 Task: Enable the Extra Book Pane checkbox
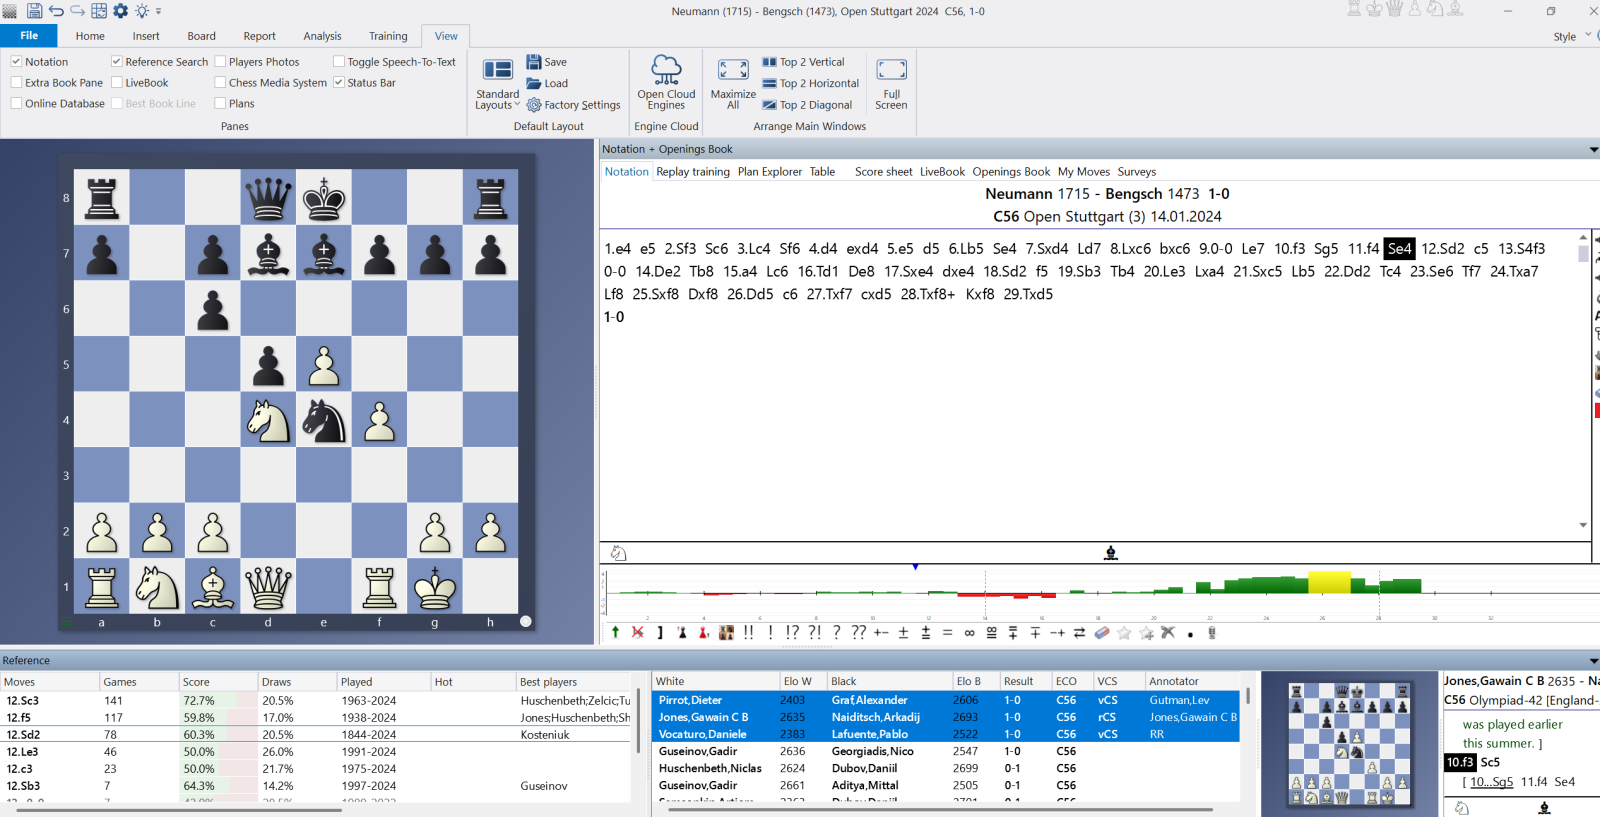tap(17, 83)
